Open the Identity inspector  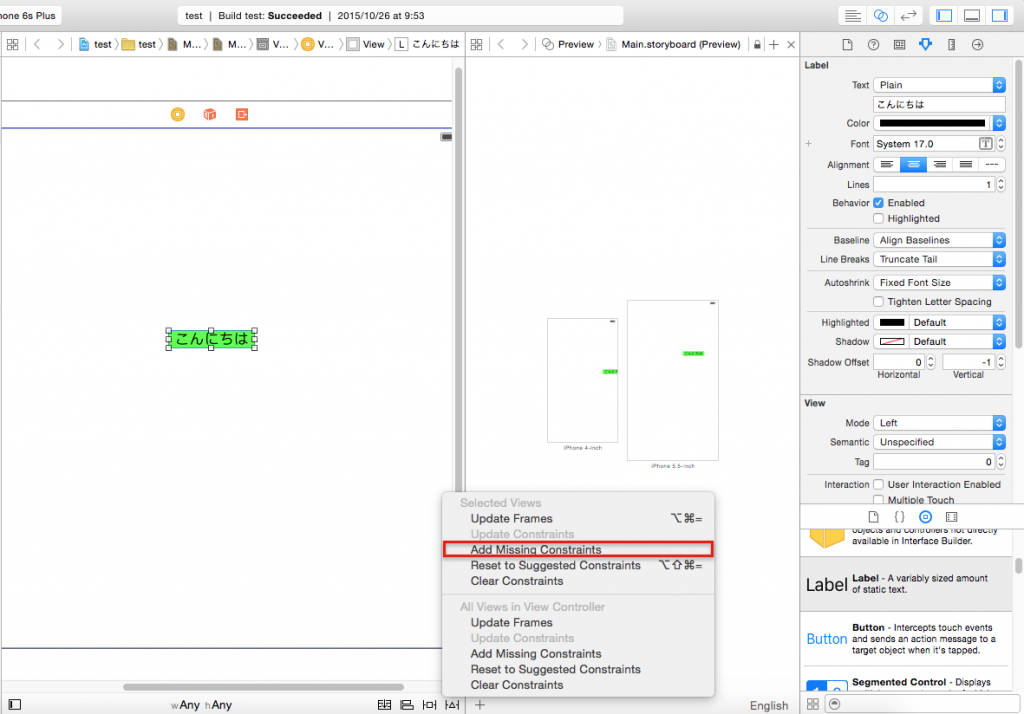[899, 45]
